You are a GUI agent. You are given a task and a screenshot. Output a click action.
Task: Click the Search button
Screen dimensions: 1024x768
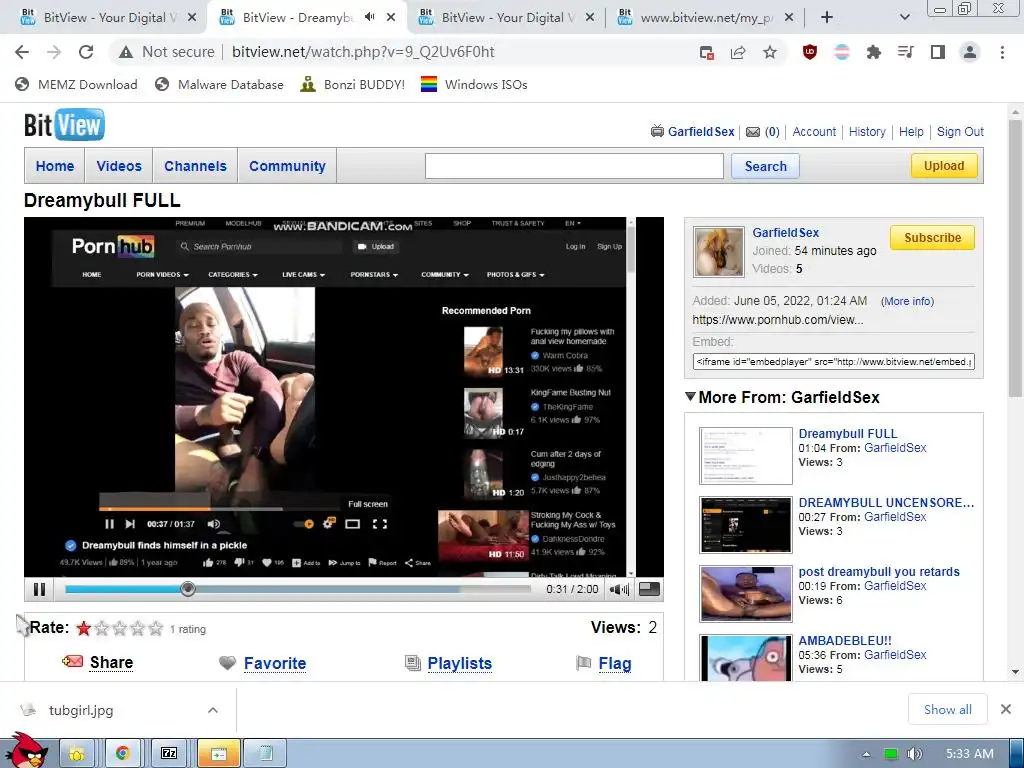tap(765, 167)
